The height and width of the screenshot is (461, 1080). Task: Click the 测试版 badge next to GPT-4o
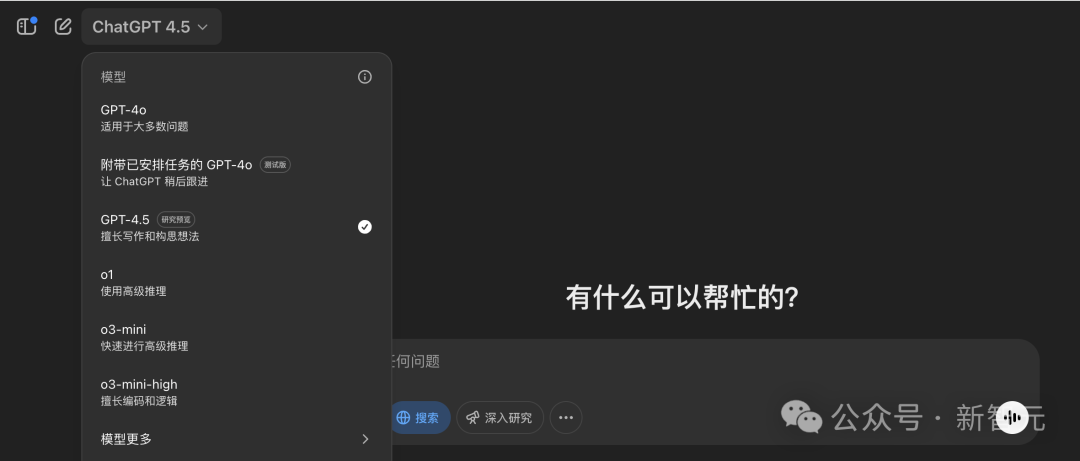[x=276, y=165]
